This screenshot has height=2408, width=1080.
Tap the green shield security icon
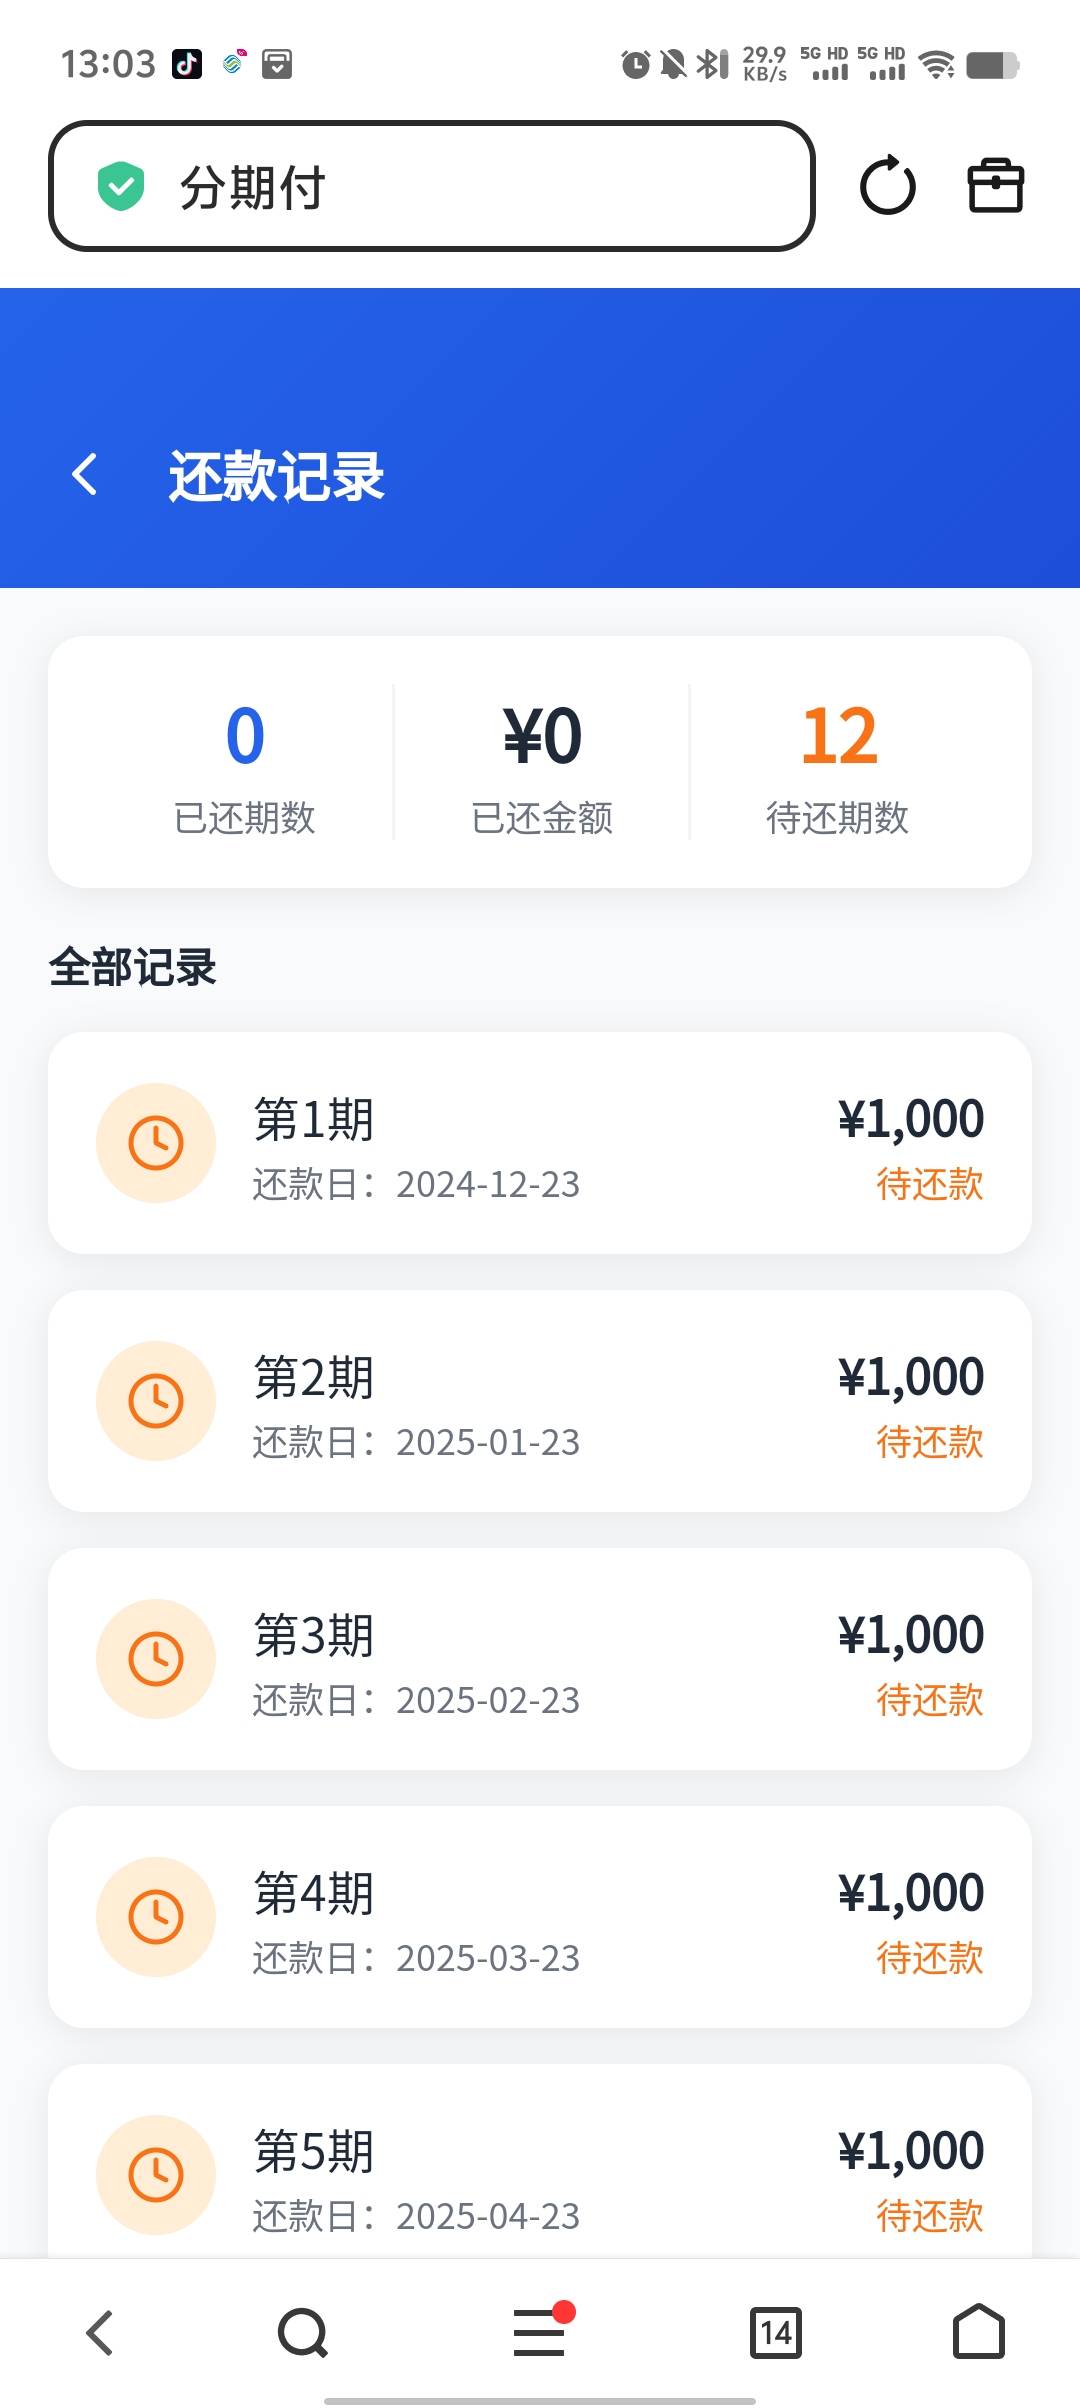(x=121, y=186)
